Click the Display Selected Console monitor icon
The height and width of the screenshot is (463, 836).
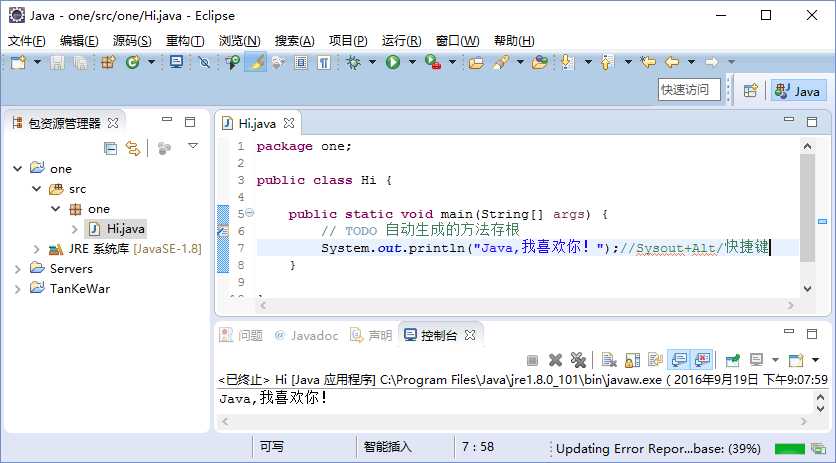pyautogui.click(x=756, y=360)
